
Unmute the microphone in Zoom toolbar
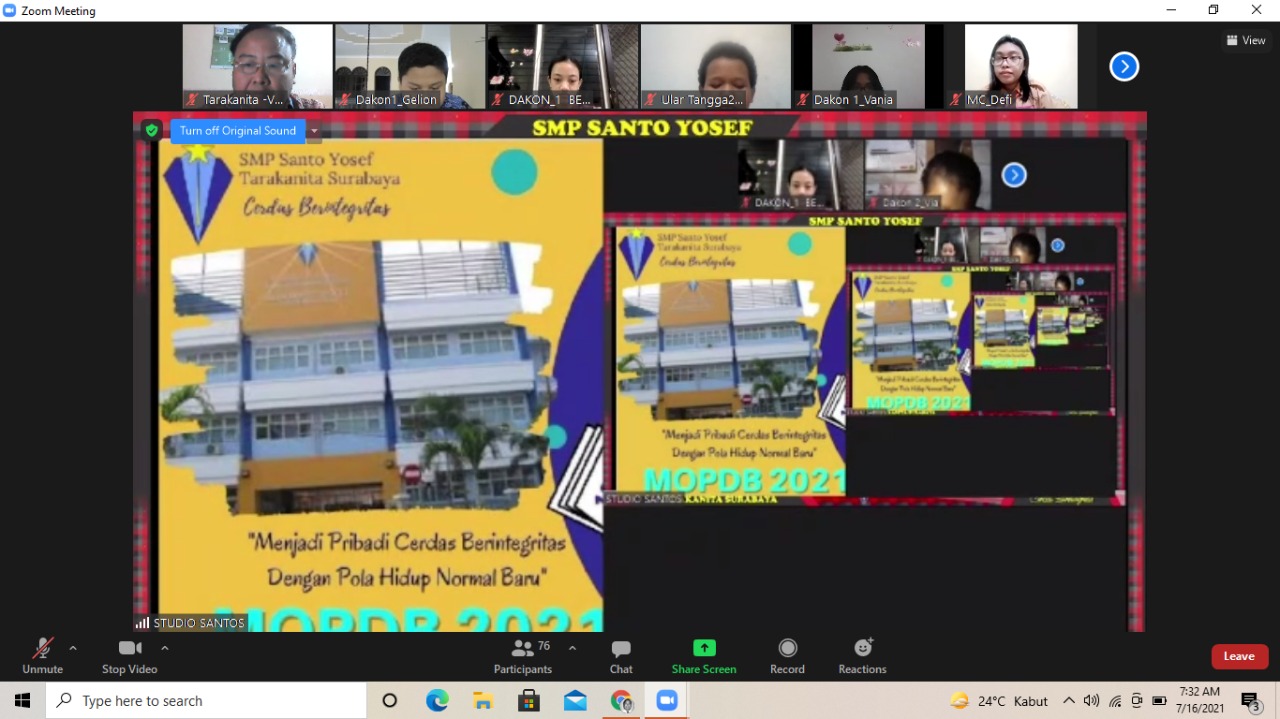[x=42, y=656]
